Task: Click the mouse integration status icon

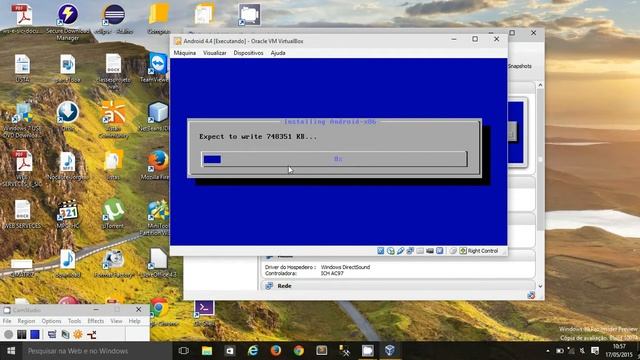Action: coord(453,251)
